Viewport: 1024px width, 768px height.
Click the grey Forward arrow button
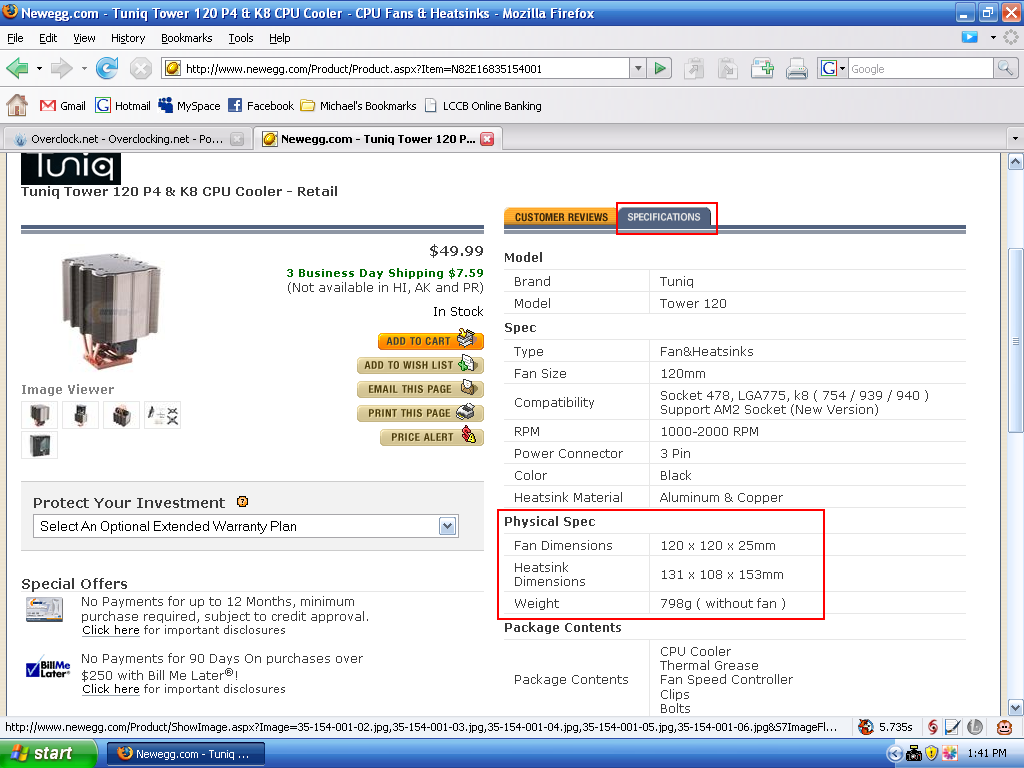tap(61, 68)
